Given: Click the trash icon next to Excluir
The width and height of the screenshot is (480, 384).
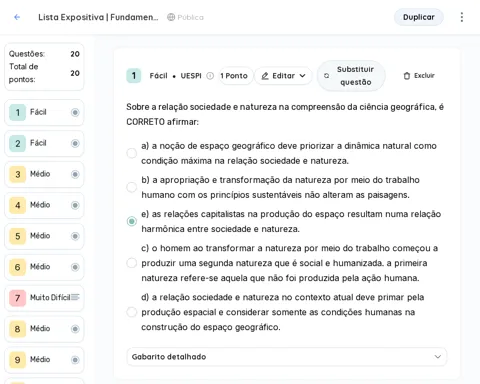Looking at the screenshot, I should 407,76.
